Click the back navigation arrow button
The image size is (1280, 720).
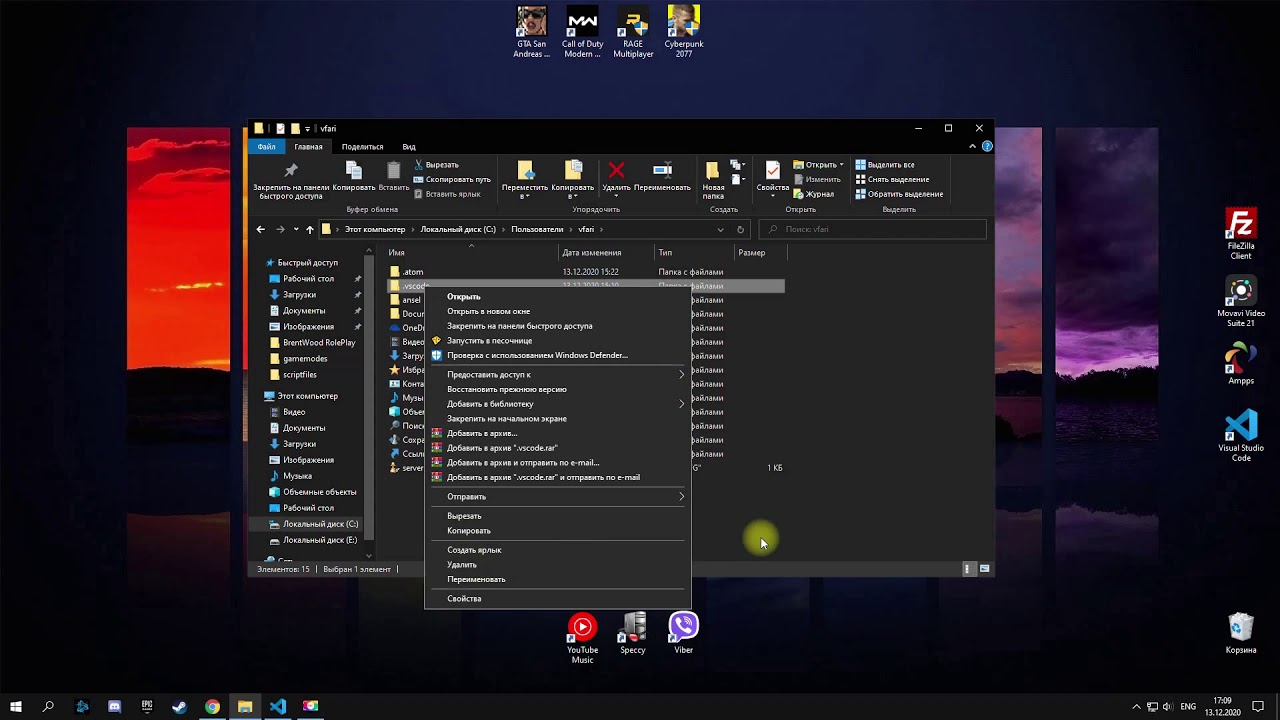(260, 229)
